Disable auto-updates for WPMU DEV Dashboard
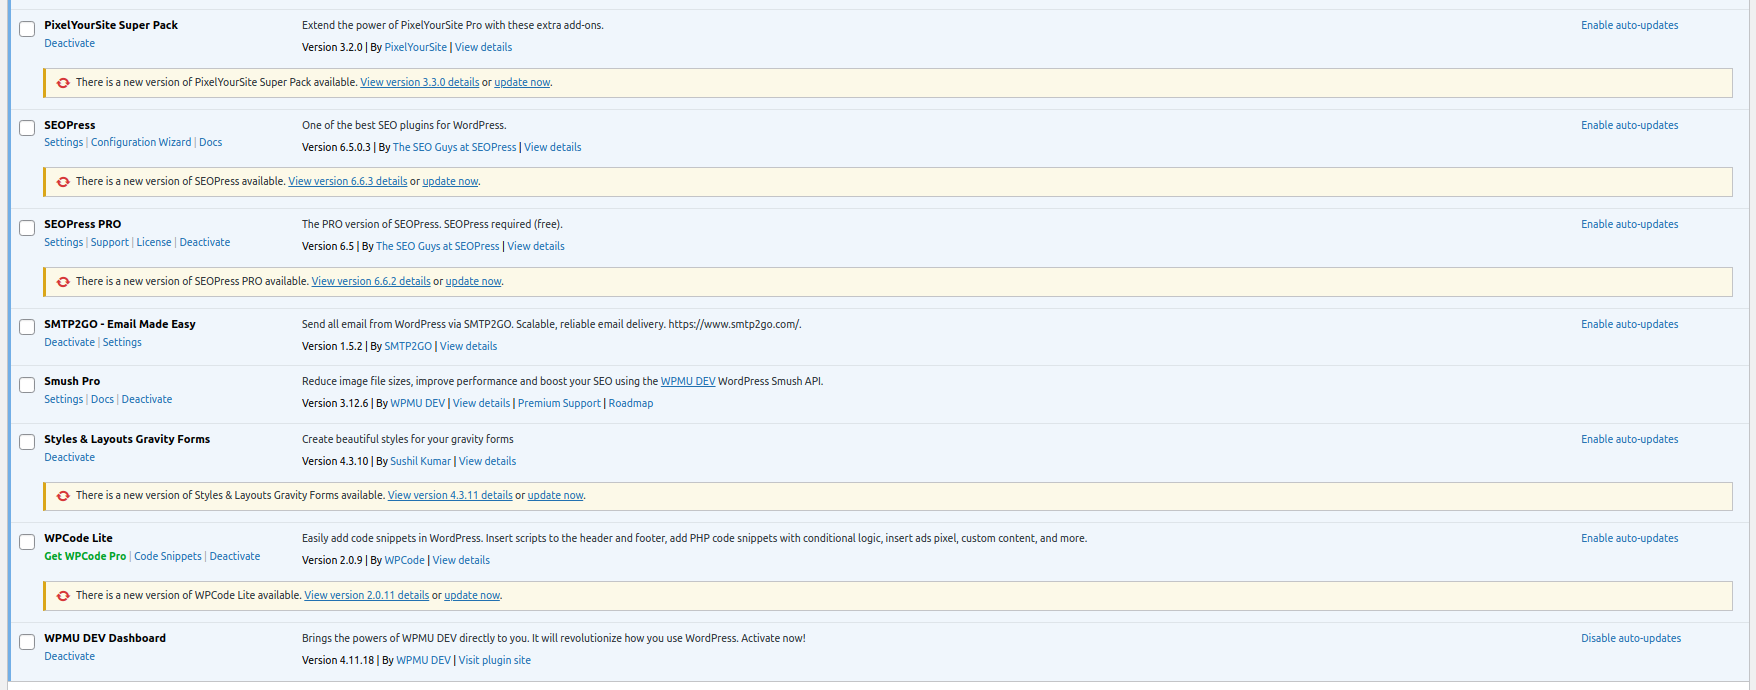Image resolution: width=1756 pixels, height=690 pixels. tap(1630, 638)
